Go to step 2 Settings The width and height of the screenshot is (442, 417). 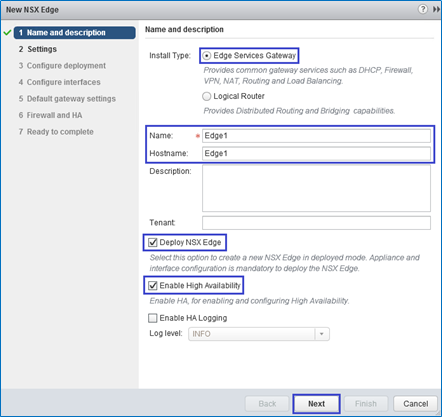pos(38,49)
